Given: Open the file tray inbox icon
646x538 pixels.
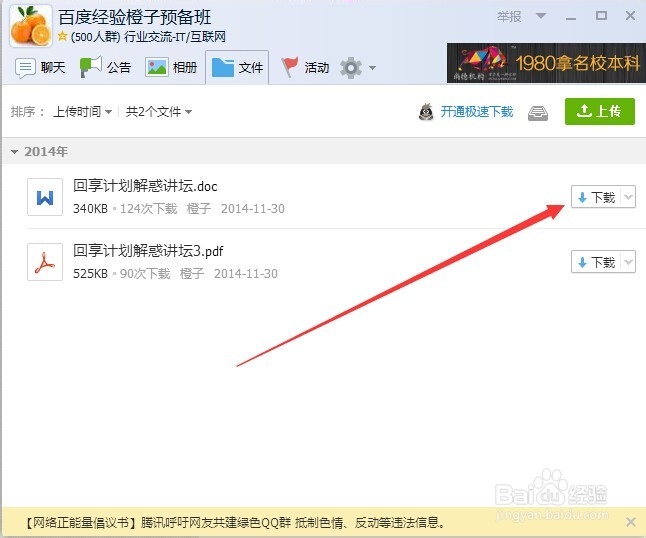Looking at the screenshot, I should coord(538,113).
